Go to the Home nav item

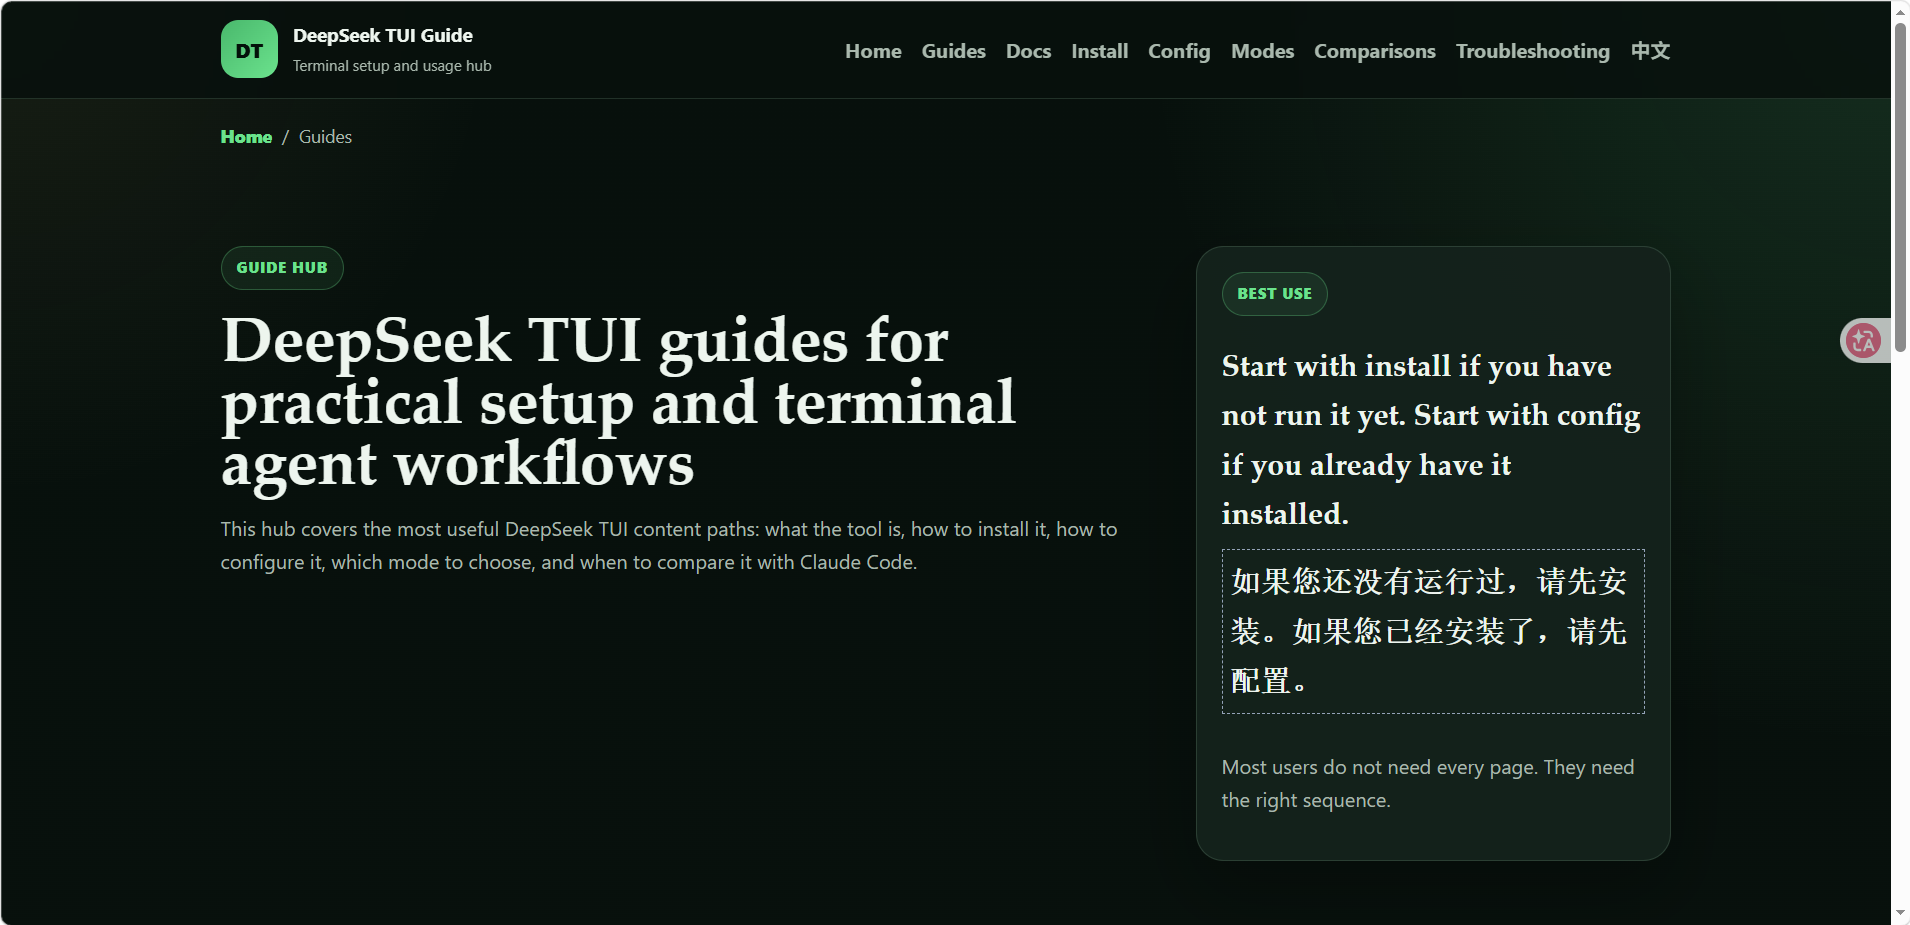pyautogui.click(x=873, y=51)
